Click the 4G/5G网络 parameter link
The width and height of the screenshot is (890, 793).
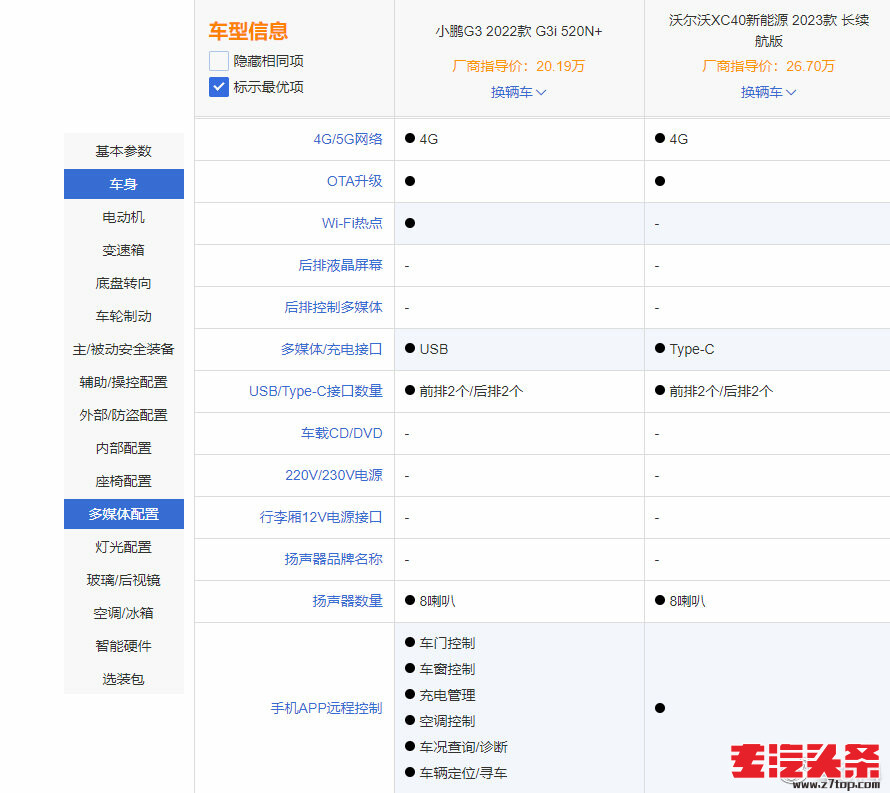[348, 139]
